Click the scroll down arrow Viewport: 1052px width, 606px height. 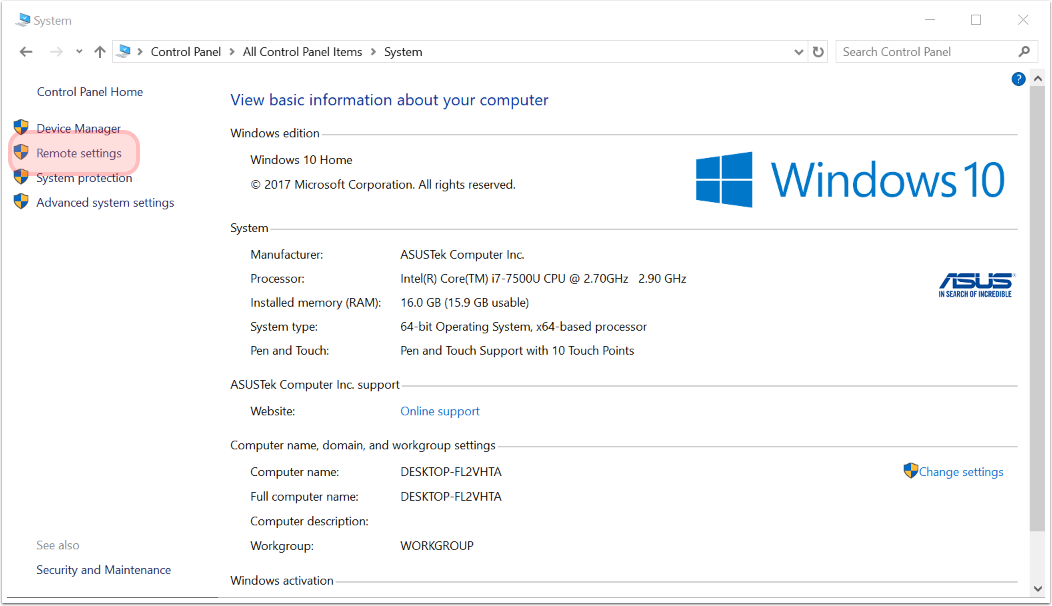click(x=1038, y=589)
